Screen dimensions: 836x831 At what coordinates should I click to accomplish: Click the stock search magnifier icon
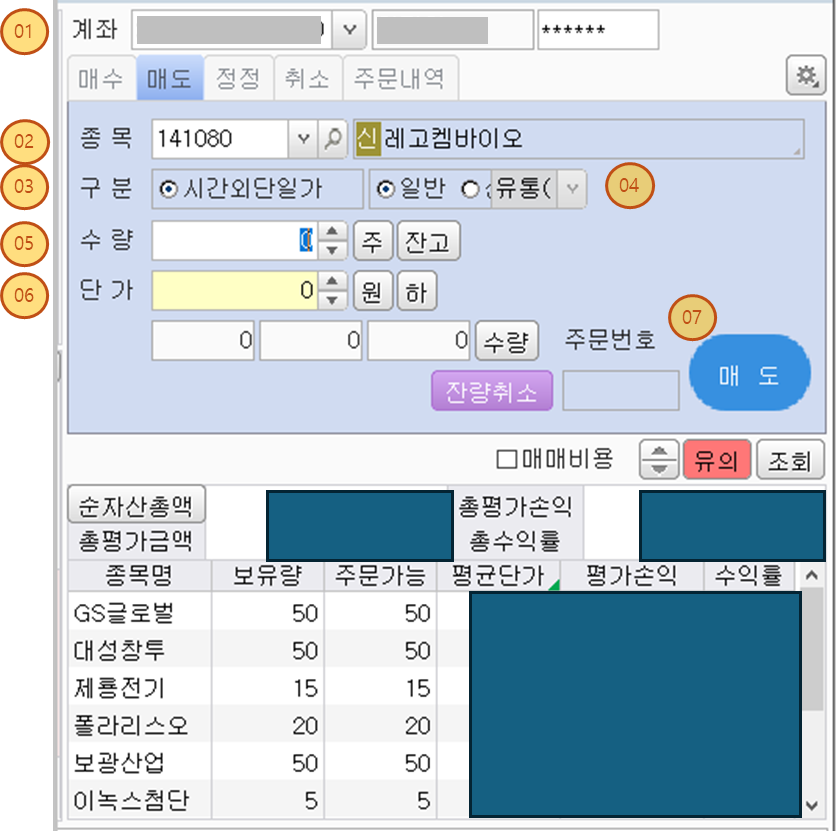coord(333,139)
